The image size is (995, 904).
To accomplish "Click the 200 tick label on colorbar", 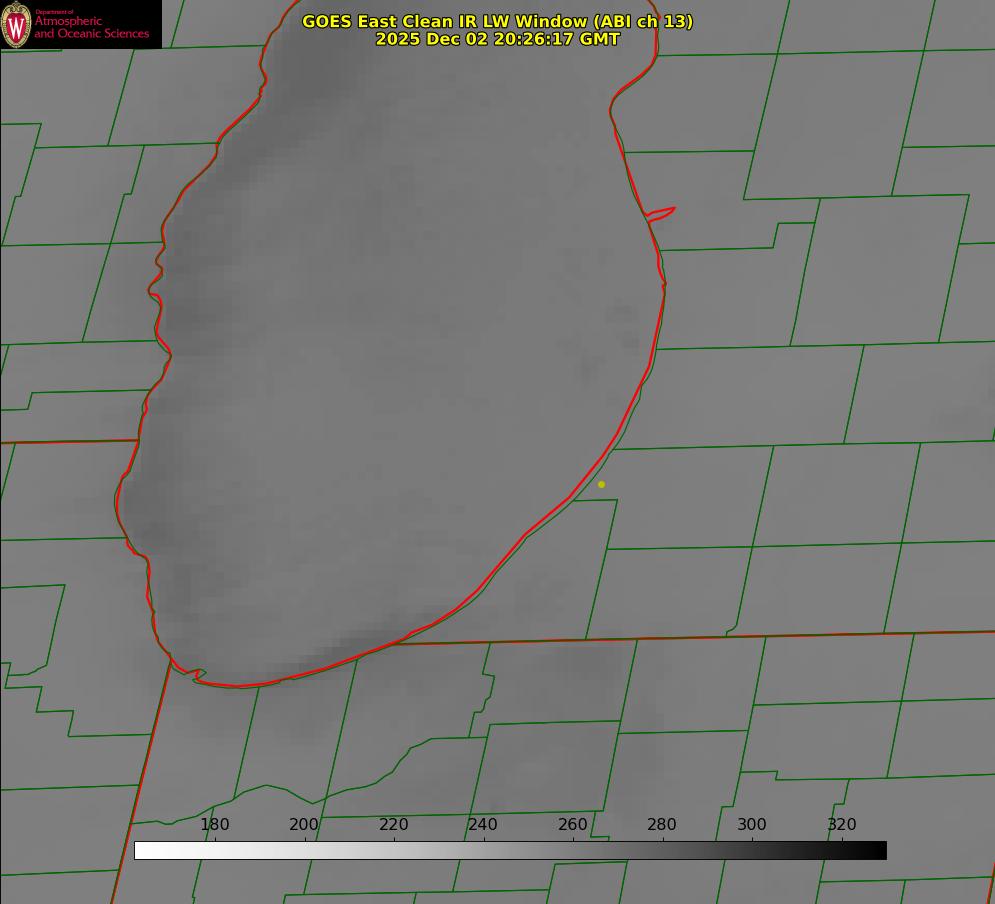I will click(x=304, y=824).
